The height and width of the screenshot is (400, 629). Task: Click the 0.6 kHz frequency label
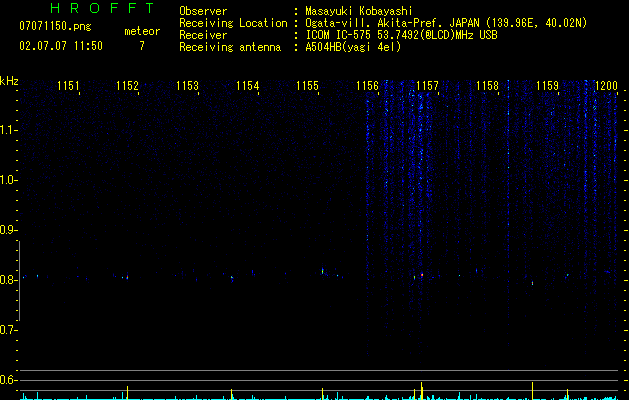pyautogui.click(x=8, y=380)
